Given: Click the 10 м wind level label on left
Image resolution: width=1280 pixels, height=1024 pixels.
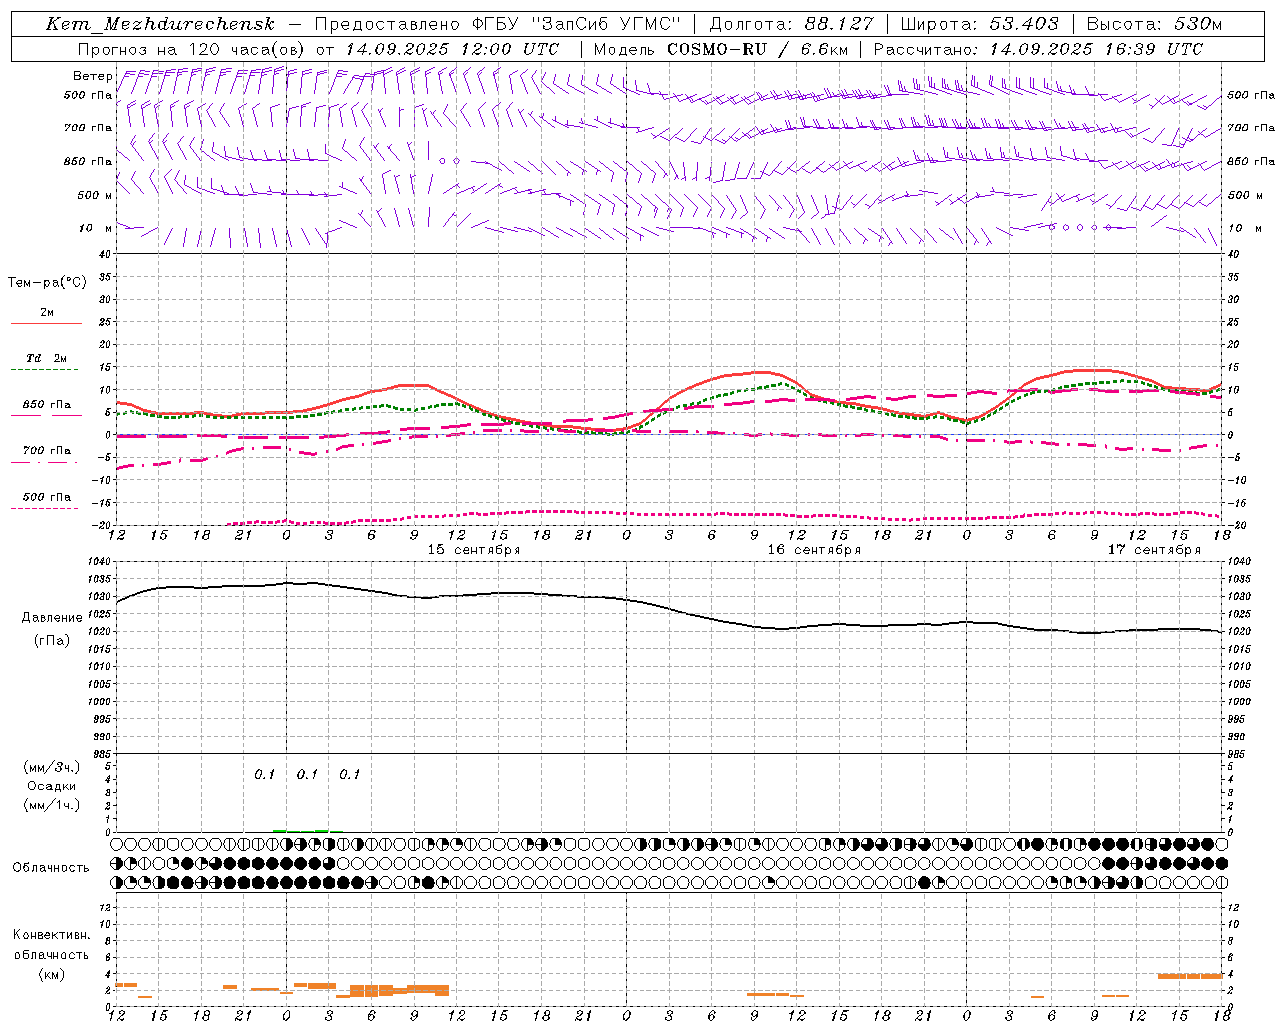Looking at the screenshot, I should pos(96,228).
